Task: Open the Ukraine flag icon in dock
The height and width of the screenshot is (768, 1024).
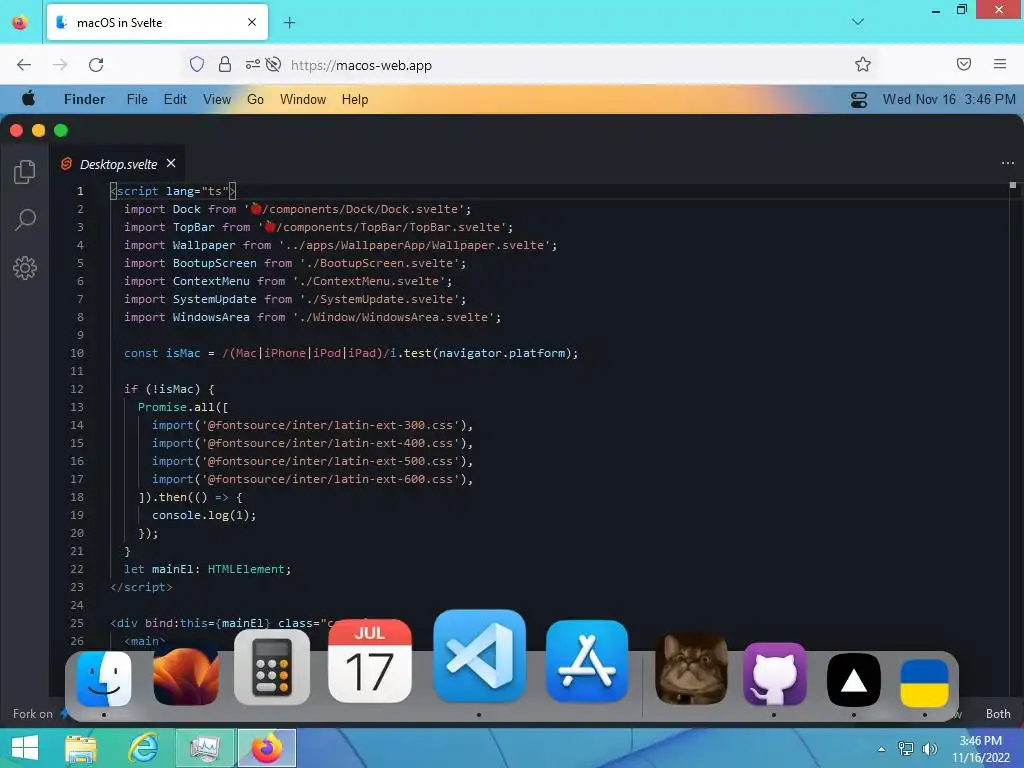Action: click(x=924, y=682)
